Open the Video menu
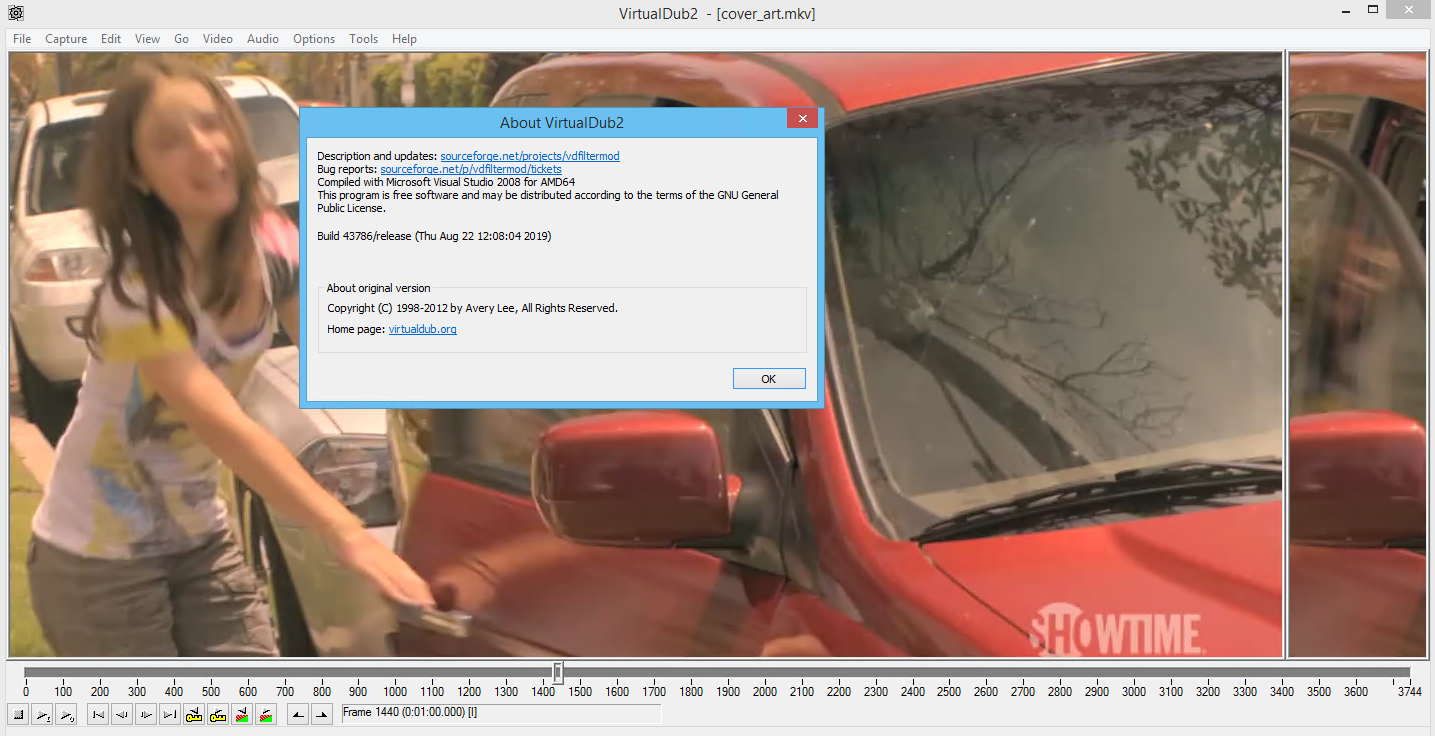The width and height of the screenshot is (1435, 736). click(x=218, y=39)
